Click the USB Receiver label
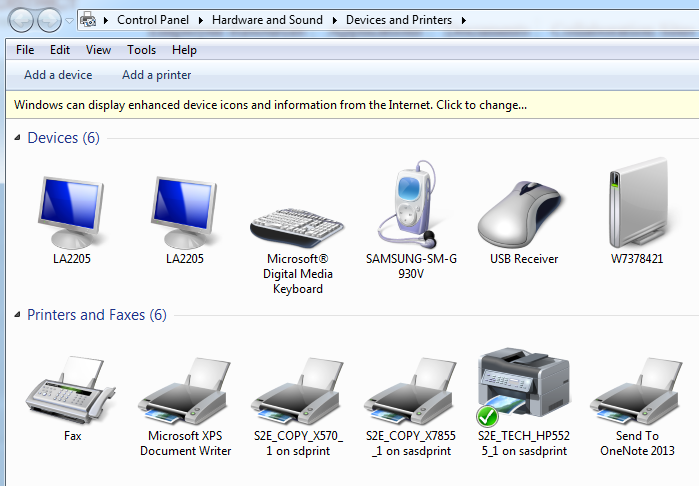699x486 pixels. (524, 259)
